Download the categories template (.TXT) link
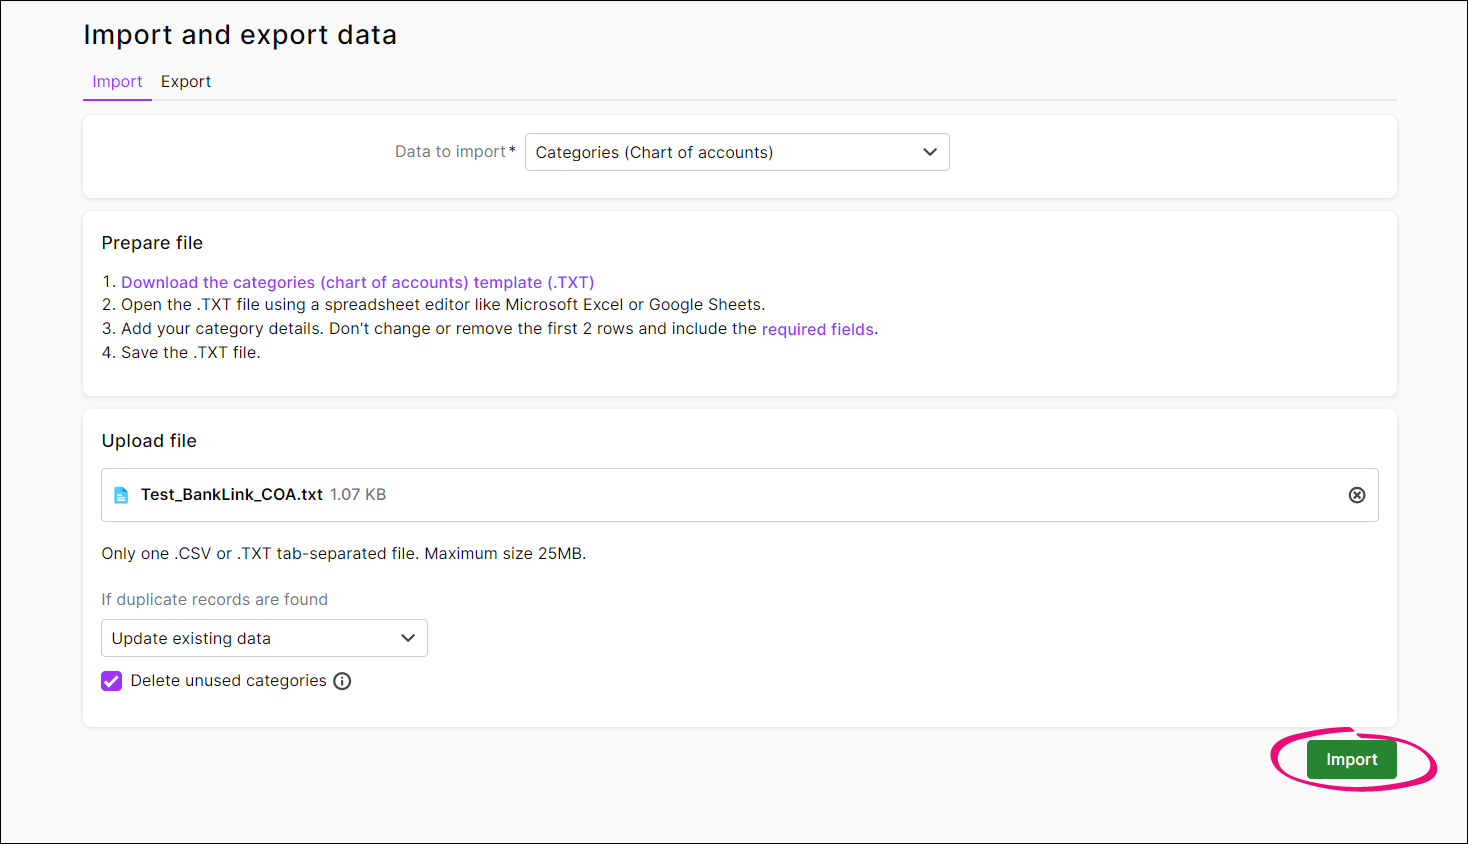The width and height of the screenshot is (1468, 844). (x=357, y=283)
